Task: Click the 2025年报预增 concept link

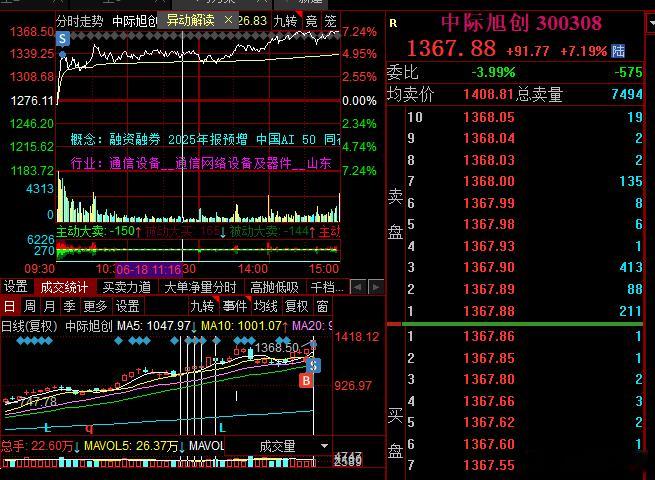Action: pos(208,139)
